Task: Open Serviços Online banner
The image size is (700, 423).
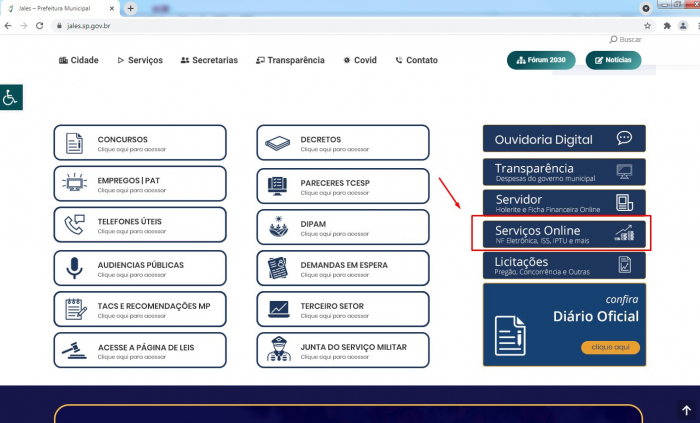Action: 564,234
